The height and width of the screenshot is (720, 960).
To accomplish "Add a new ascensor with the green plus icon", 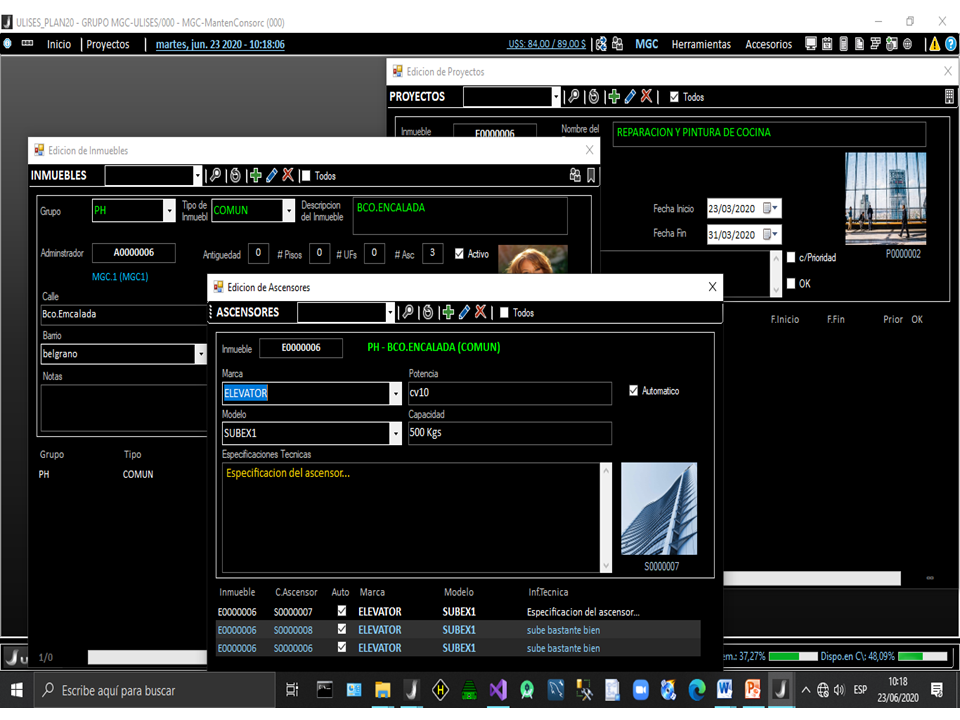I will 446,312.
